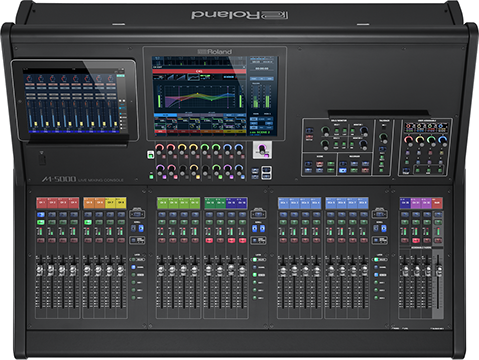The image size is (479, 360).
Task: Tap the first yellow channel scribble strip display
Action: (110, 202)
